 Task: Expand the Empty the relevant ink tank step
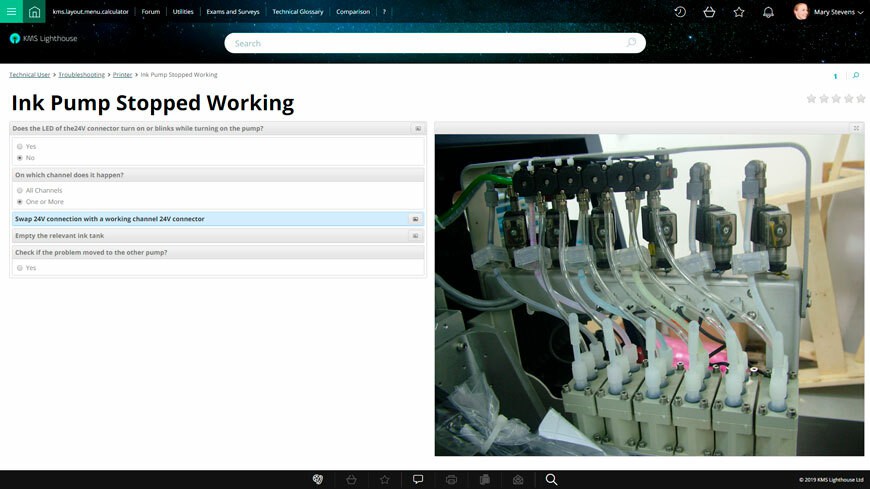pyautogui.click(x=415, y=236)
